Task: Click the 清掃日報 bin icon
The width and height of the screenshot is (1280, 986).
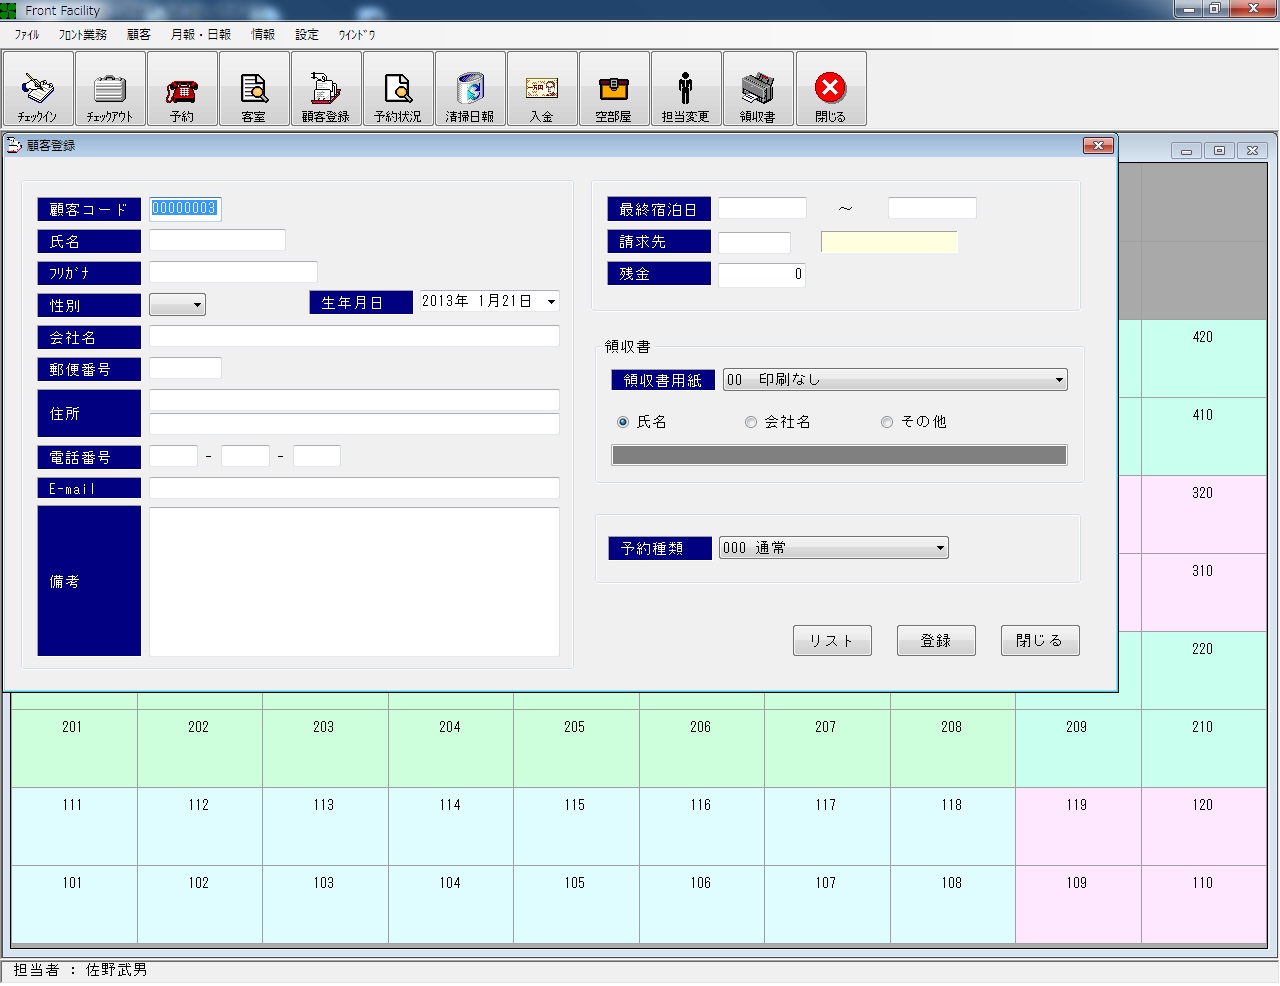Action: 470,89
